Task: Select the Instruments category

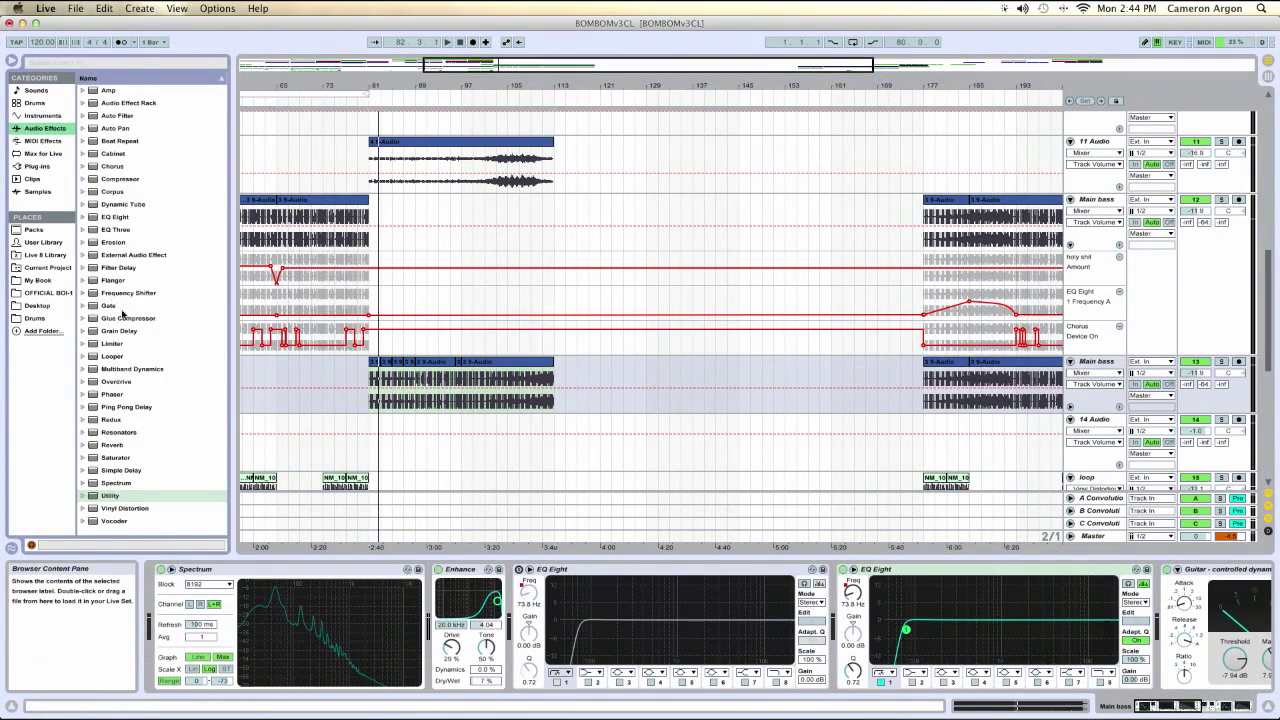Action: pyautogui.click(x=43, y=116)
